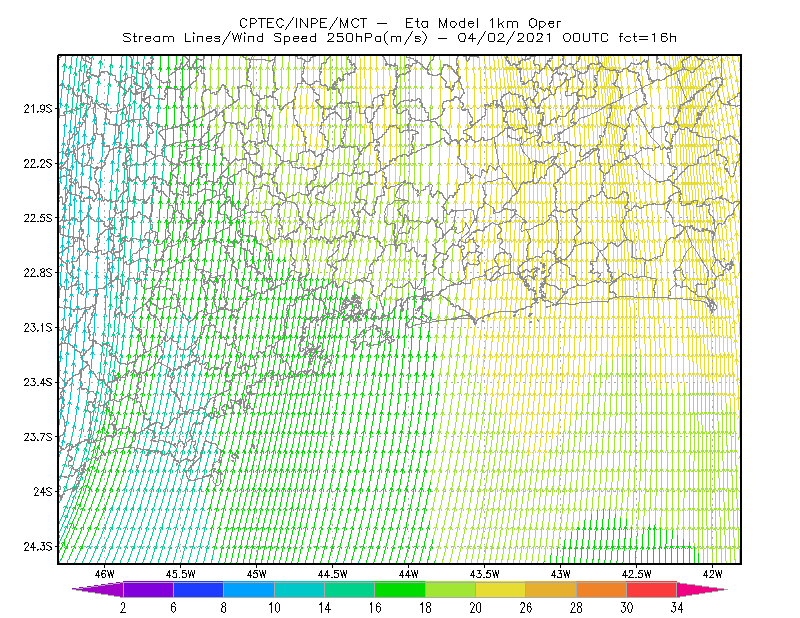The width and height of the screenshot is (800, 618).
Task: Click the yellow 20-26 colorbar segment
Action: [501, 589]
